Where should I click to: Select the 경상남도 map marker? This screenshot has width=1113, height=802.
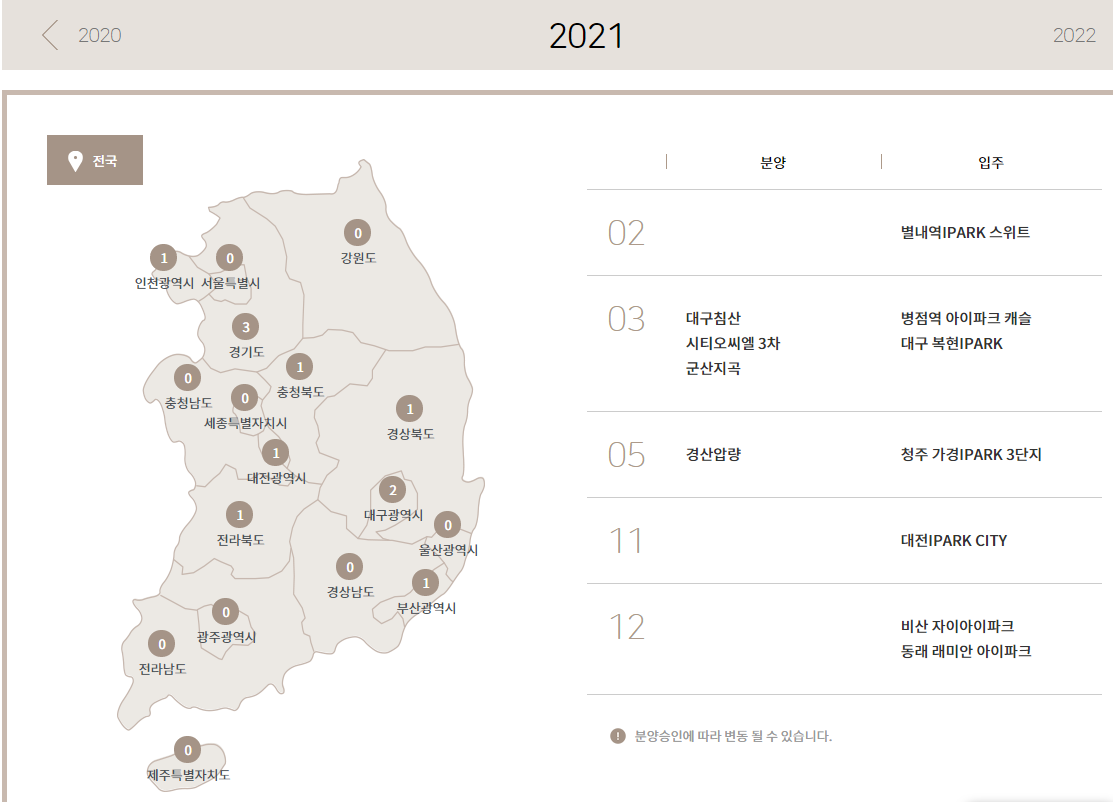coord(349,566)
